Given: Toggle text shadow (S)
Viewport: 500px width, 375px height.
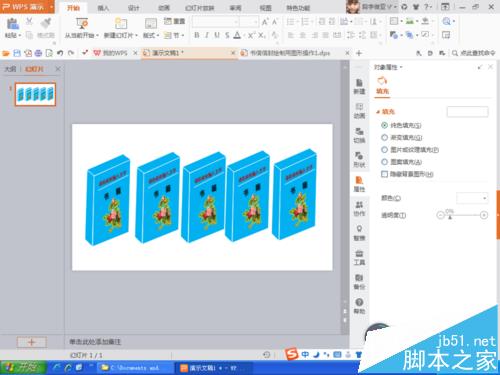Looking at the screenshot, I should coord(227,35).
